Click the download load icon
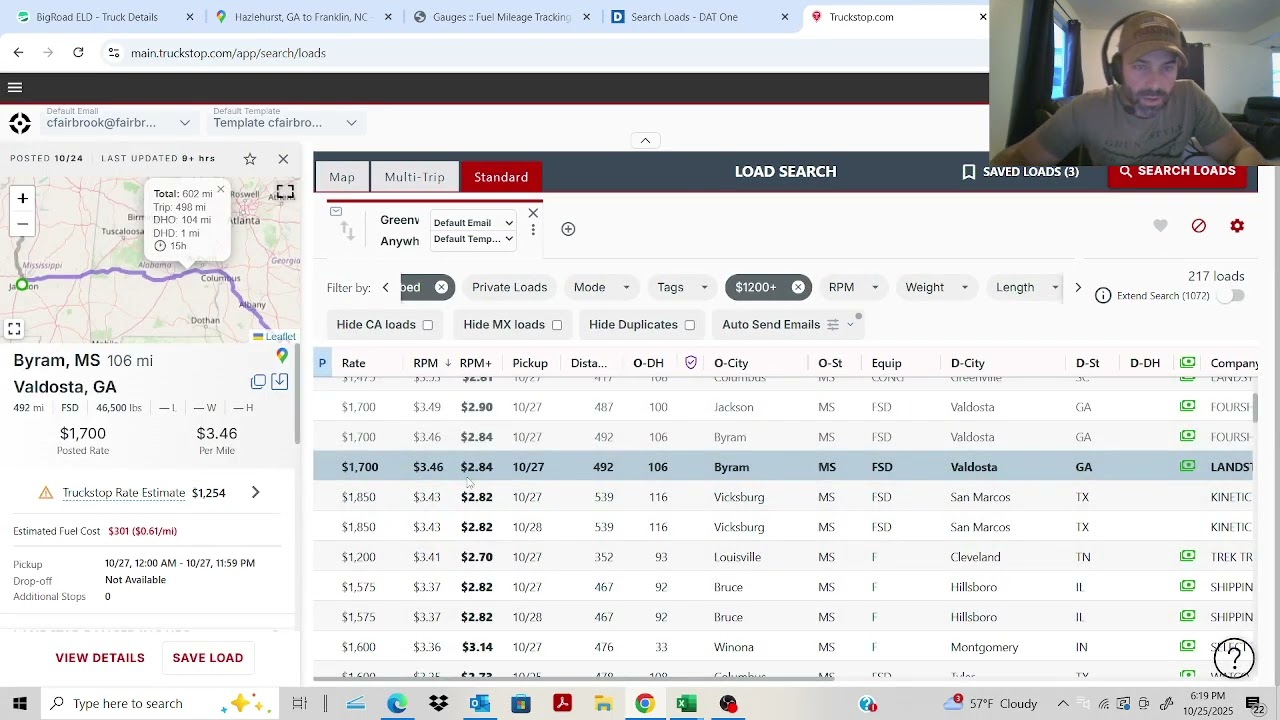 pos(279,381)
